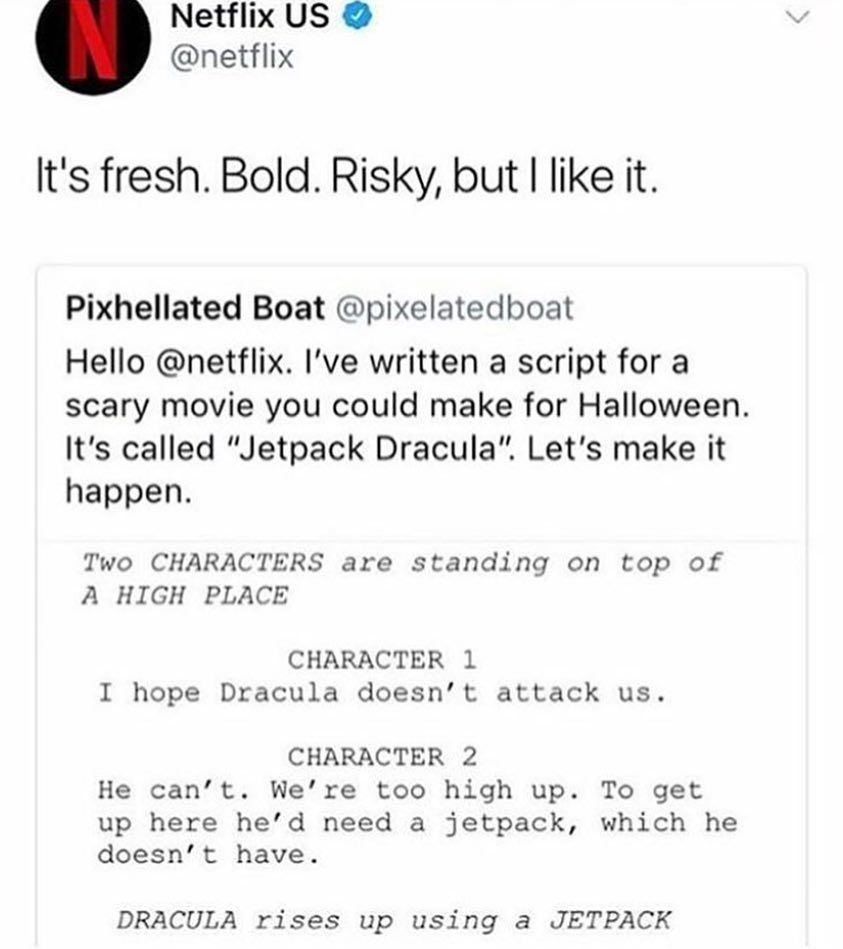Visit the @pixelatedboat handle
Viewport: 843px width, 949px height.
[454, 308]
